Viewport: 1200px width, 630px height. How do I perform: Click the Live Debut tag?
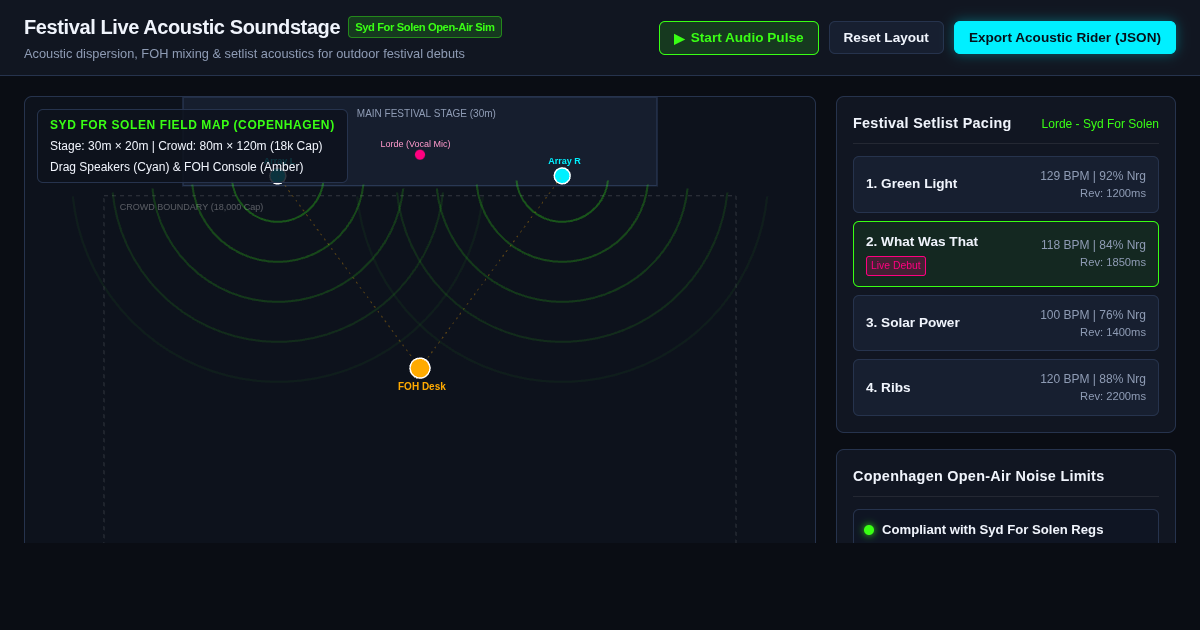click(x=896, y=266)
